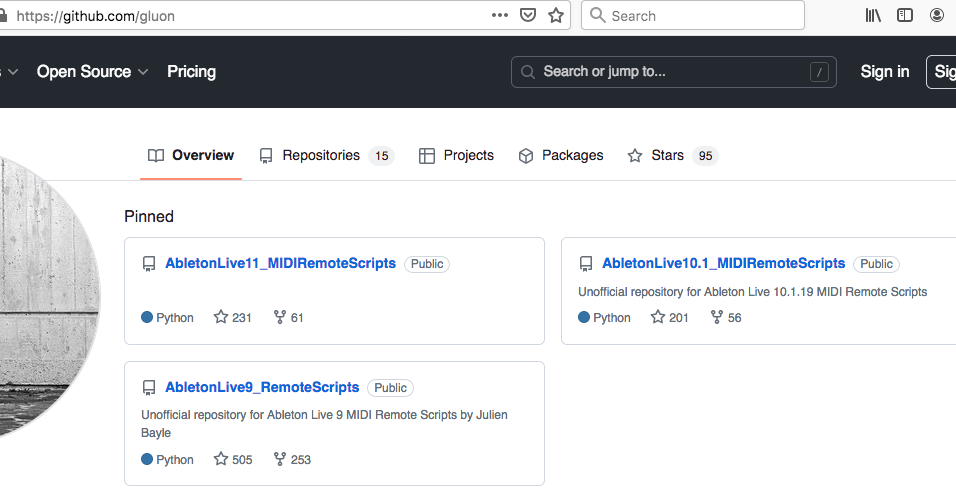Click the Overview book icon
Viewport: 956px width, 491px height.
[156, 156]
